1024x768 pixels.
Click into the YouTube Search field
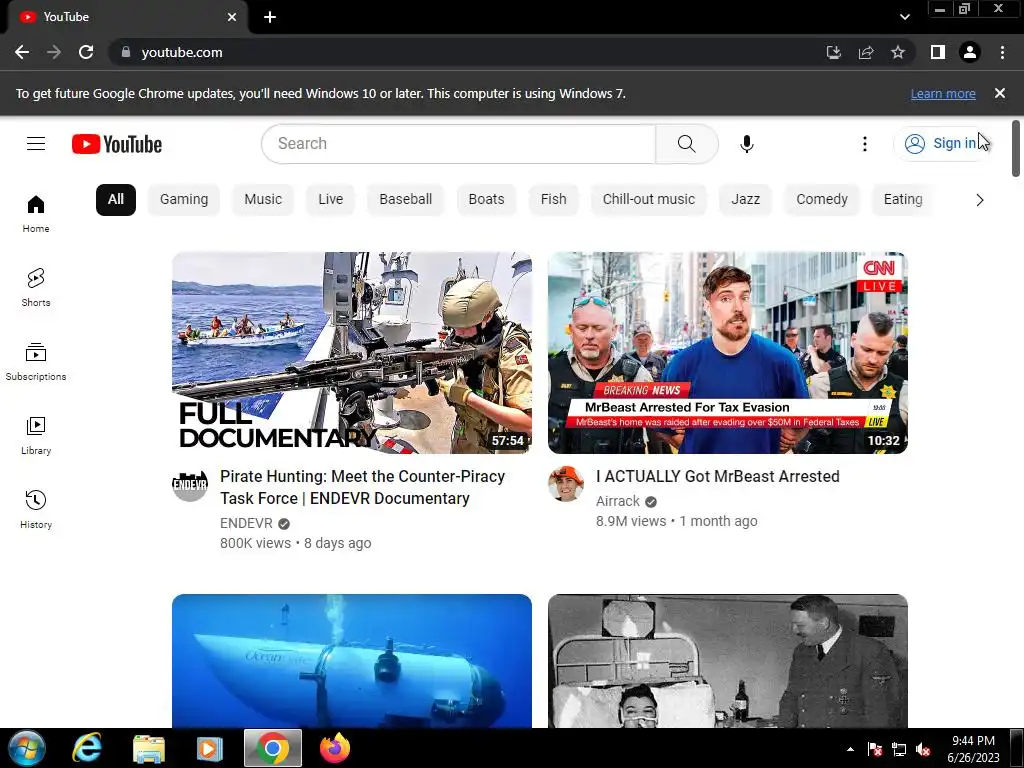458,144
